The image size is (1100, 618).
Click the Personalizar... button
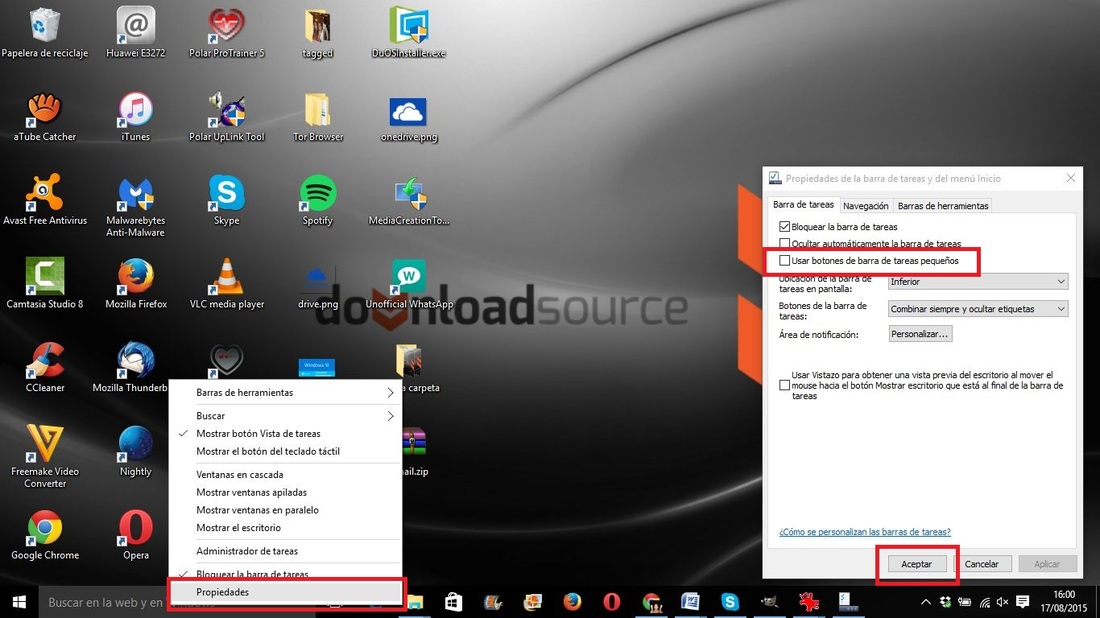920,334
